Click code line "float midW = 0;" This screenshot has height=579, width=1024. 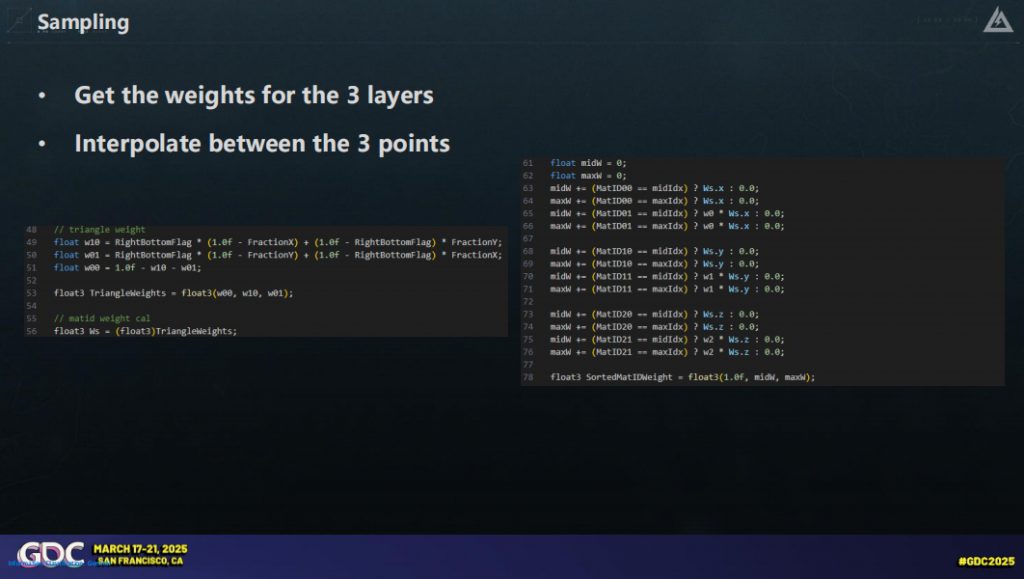(588, 163)
